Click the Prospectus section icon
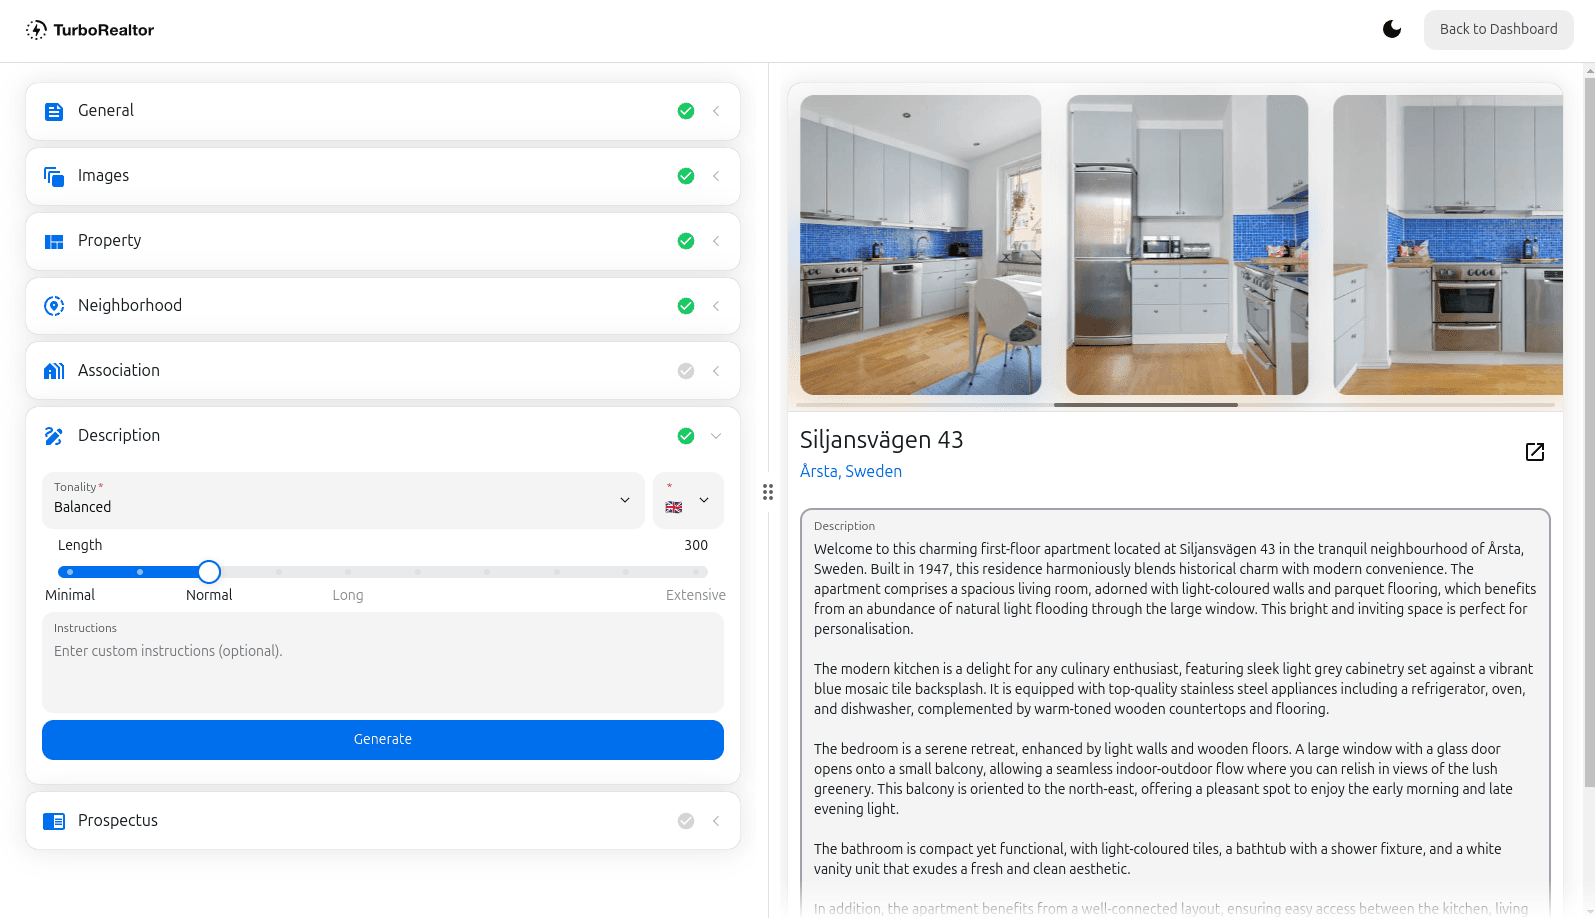 pos(54,821)
